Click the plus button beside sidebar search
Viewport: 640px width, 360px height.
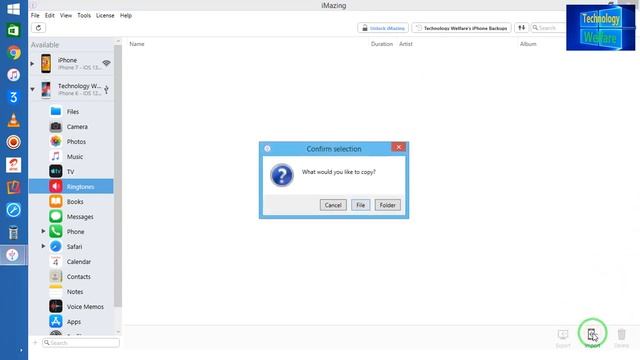[x=35, y=342]
